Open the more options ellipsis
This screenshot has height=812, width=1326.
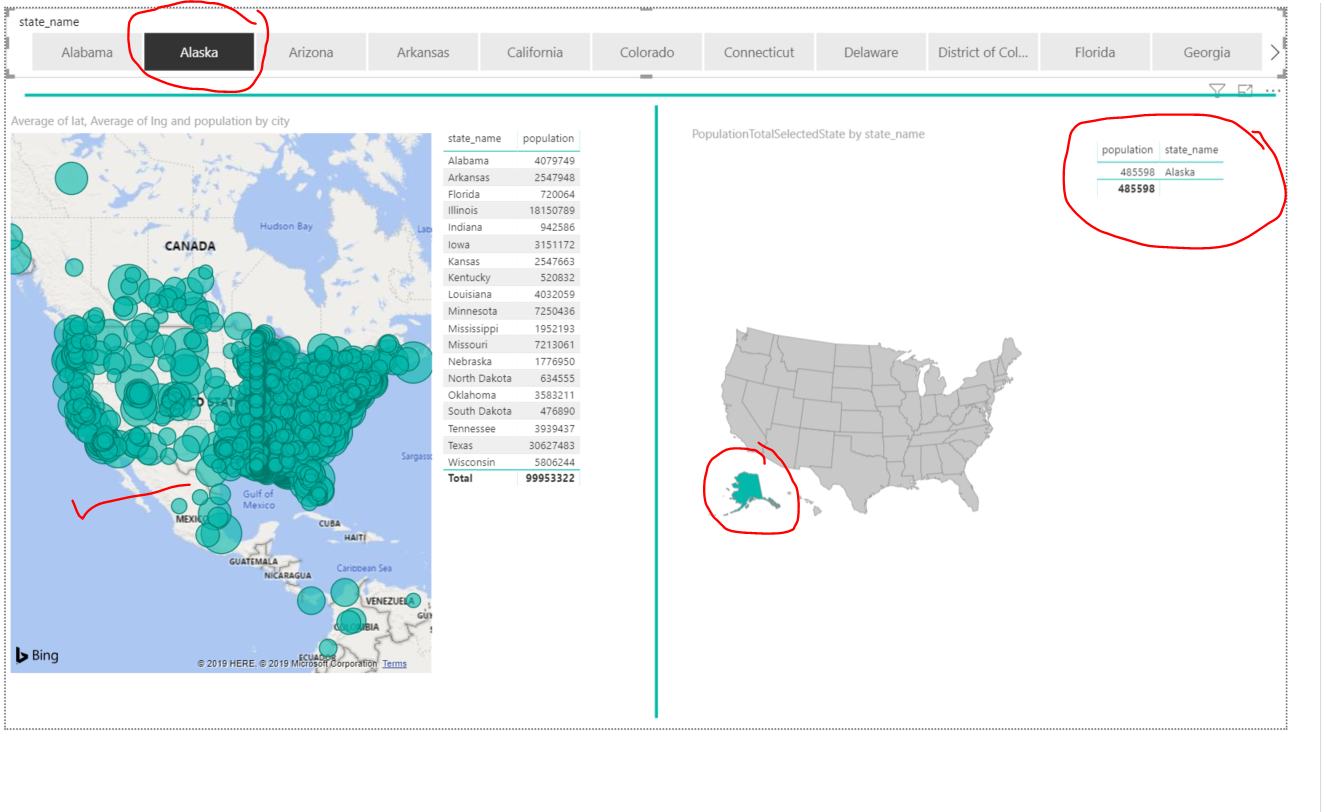(1272, 91)
